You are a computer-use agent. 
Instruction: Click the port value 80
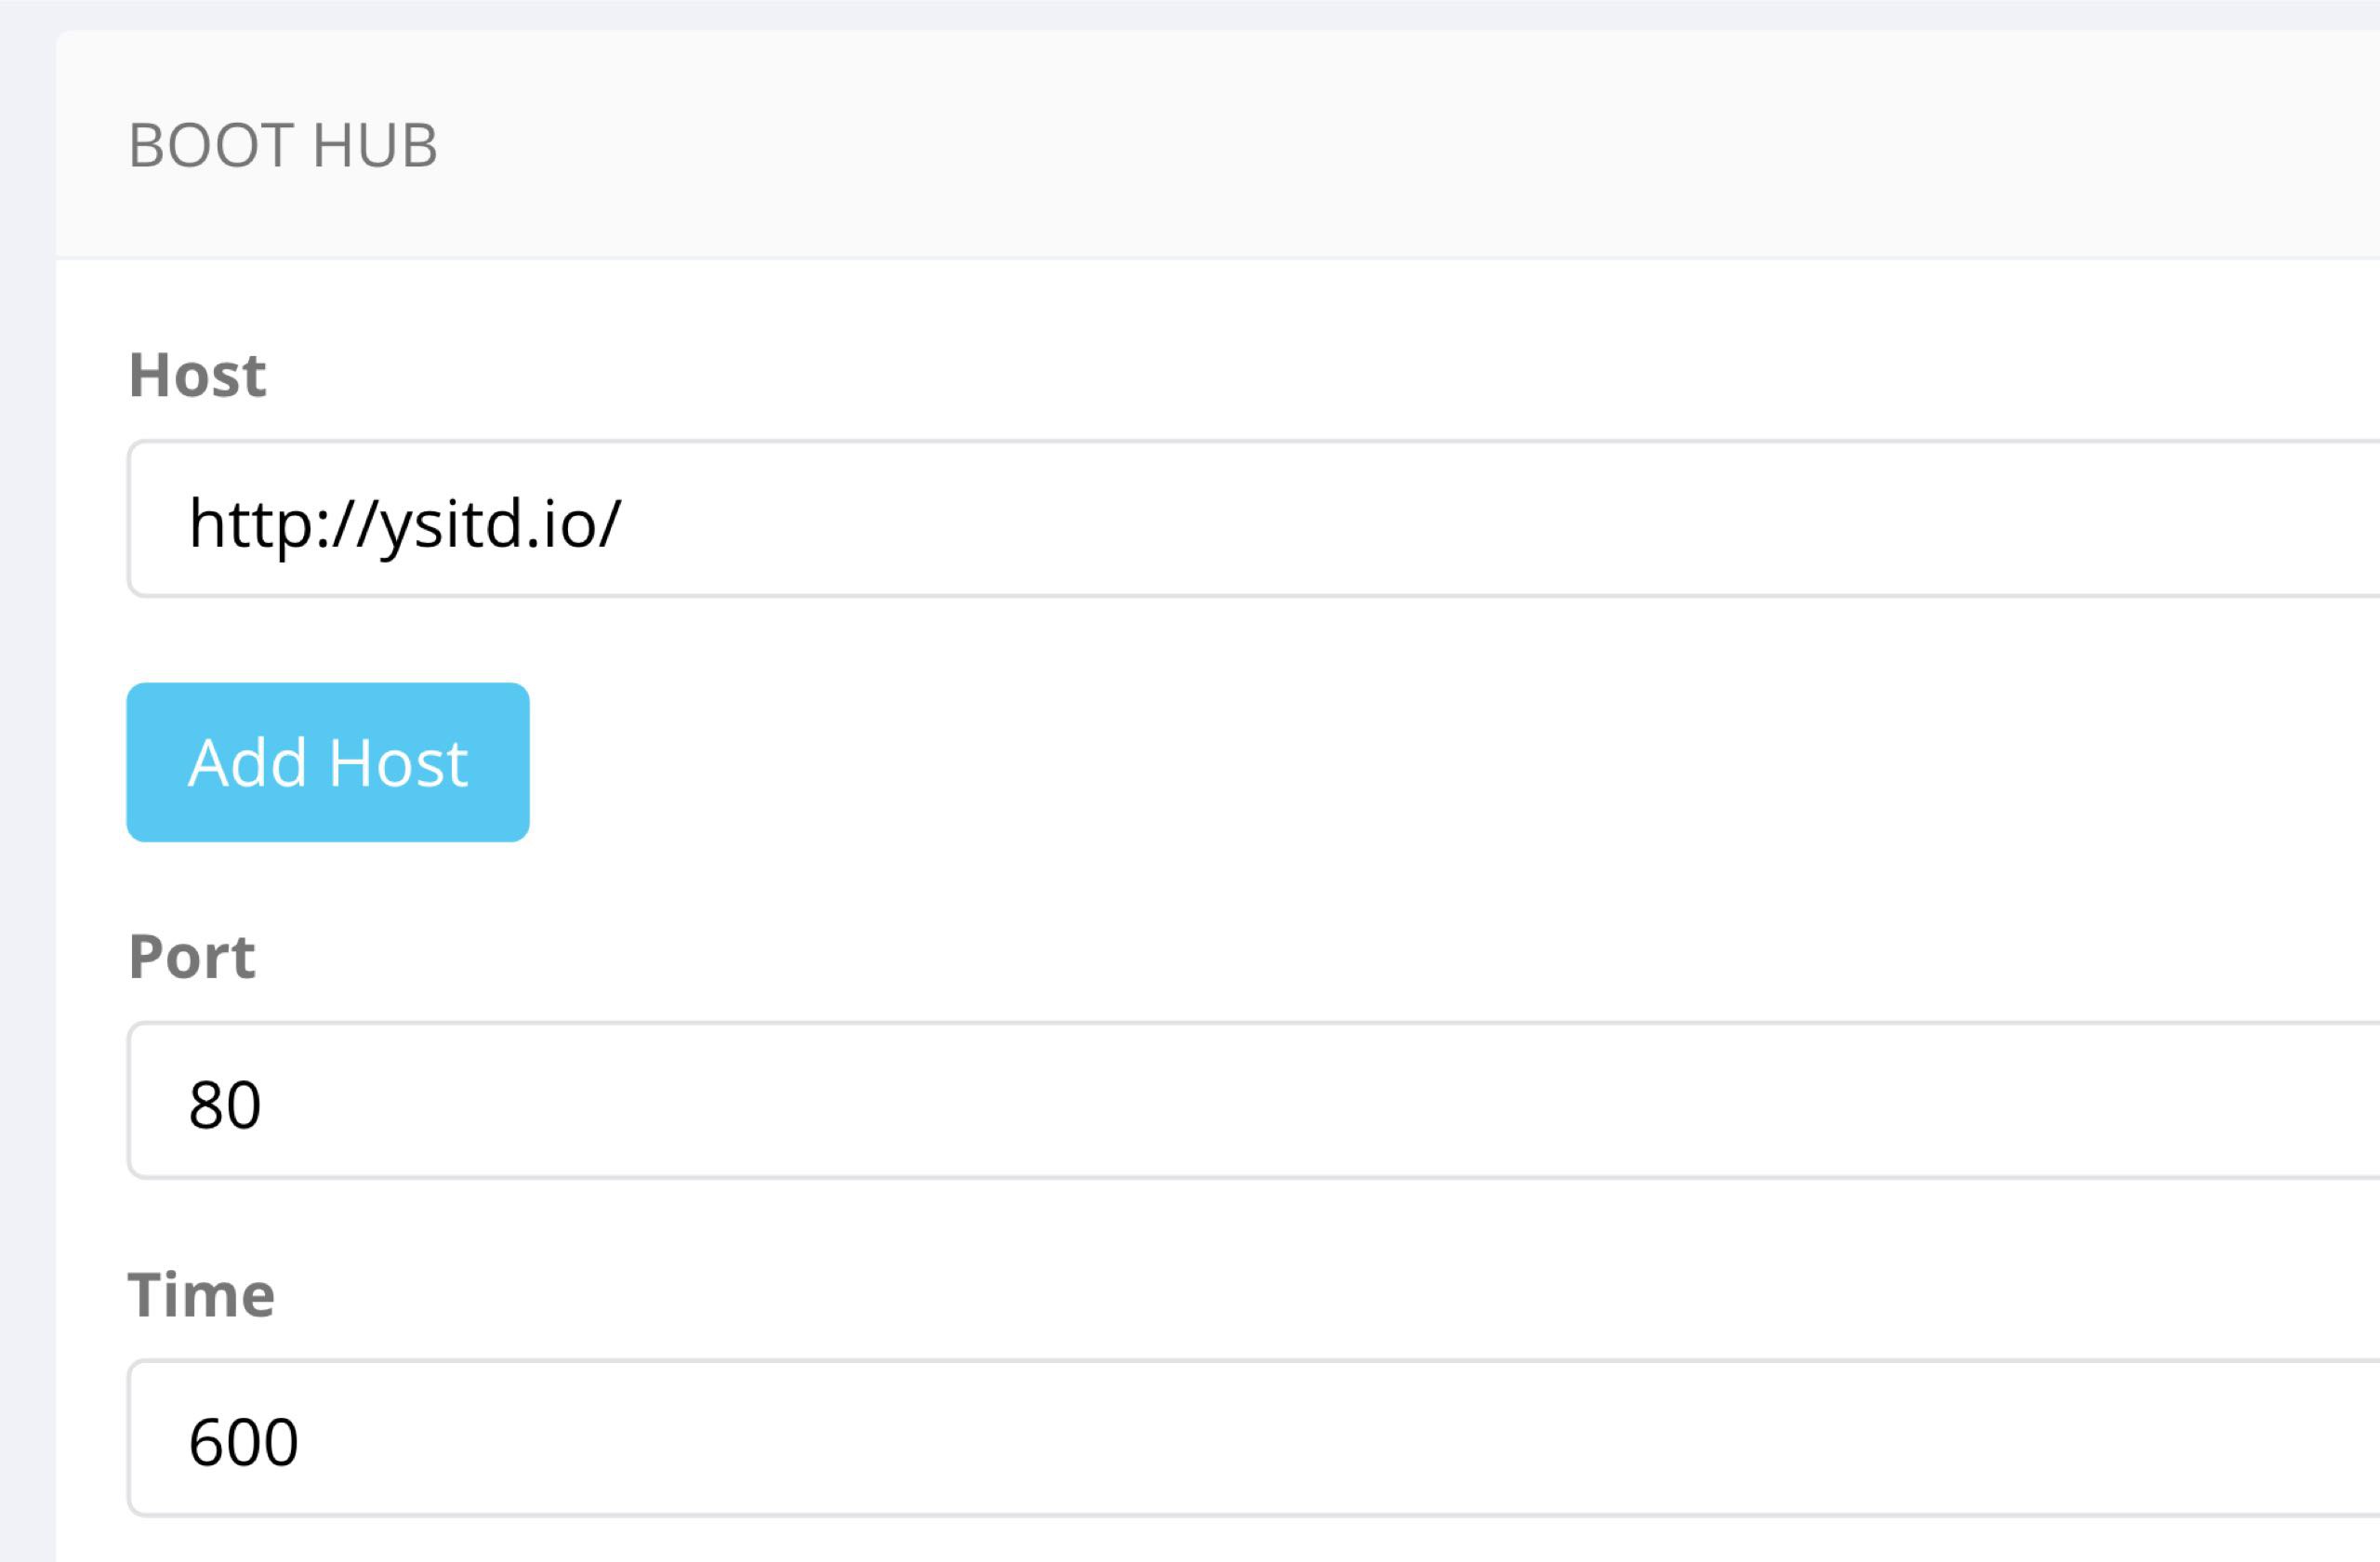(225, 1105)
